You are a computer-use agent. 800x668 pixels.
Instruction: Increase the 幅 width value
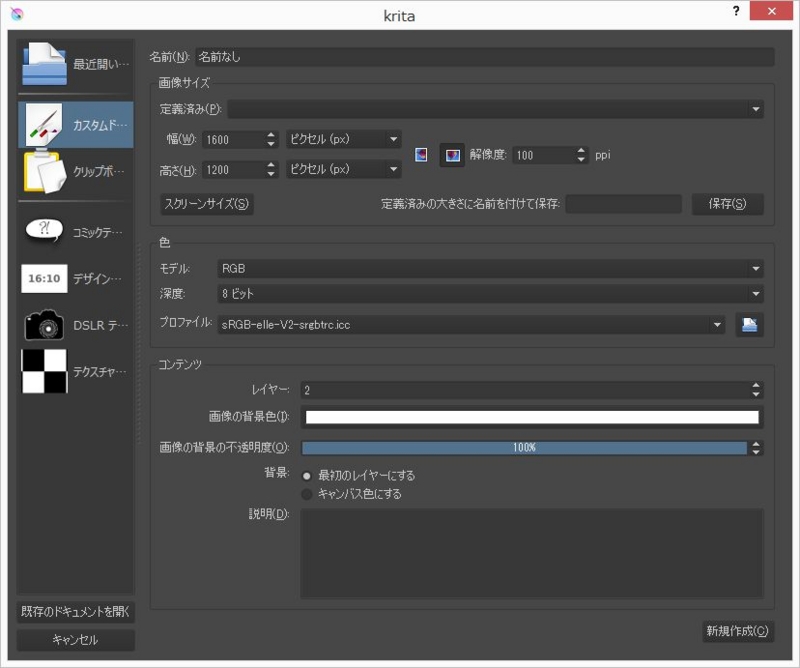pyautogui.click(x=271, y=135)
